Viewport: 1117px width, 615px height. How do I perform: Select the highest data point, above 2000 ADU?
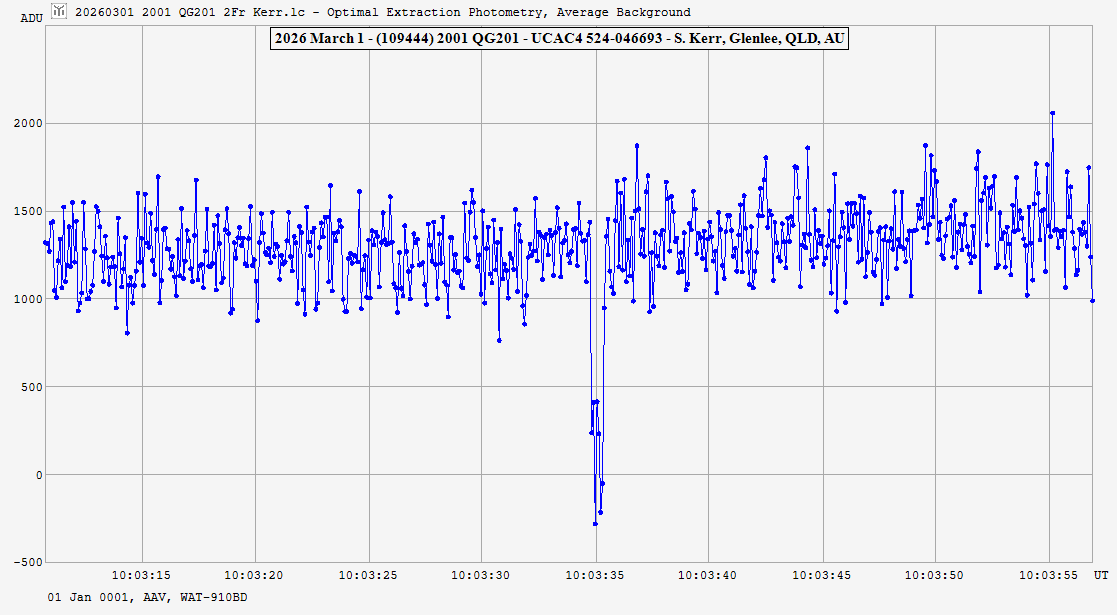[x=1053, y=113]
